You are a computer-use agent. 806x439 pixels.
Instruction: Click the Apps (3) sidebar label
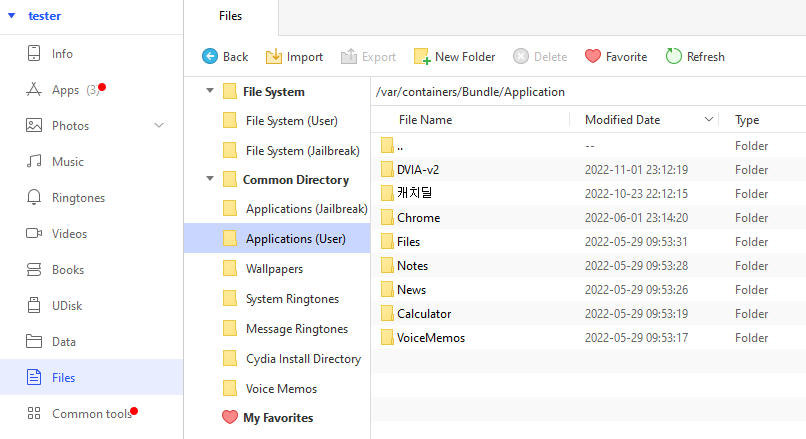click(76, 90)
